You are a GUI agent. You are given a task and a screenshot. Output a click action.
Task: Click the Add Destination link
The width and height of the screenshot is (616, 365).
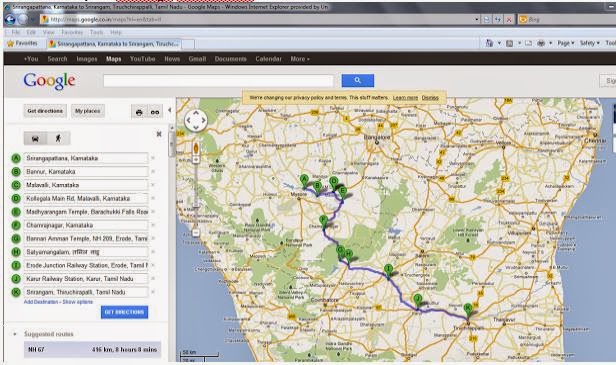click(x=41, y=302)
